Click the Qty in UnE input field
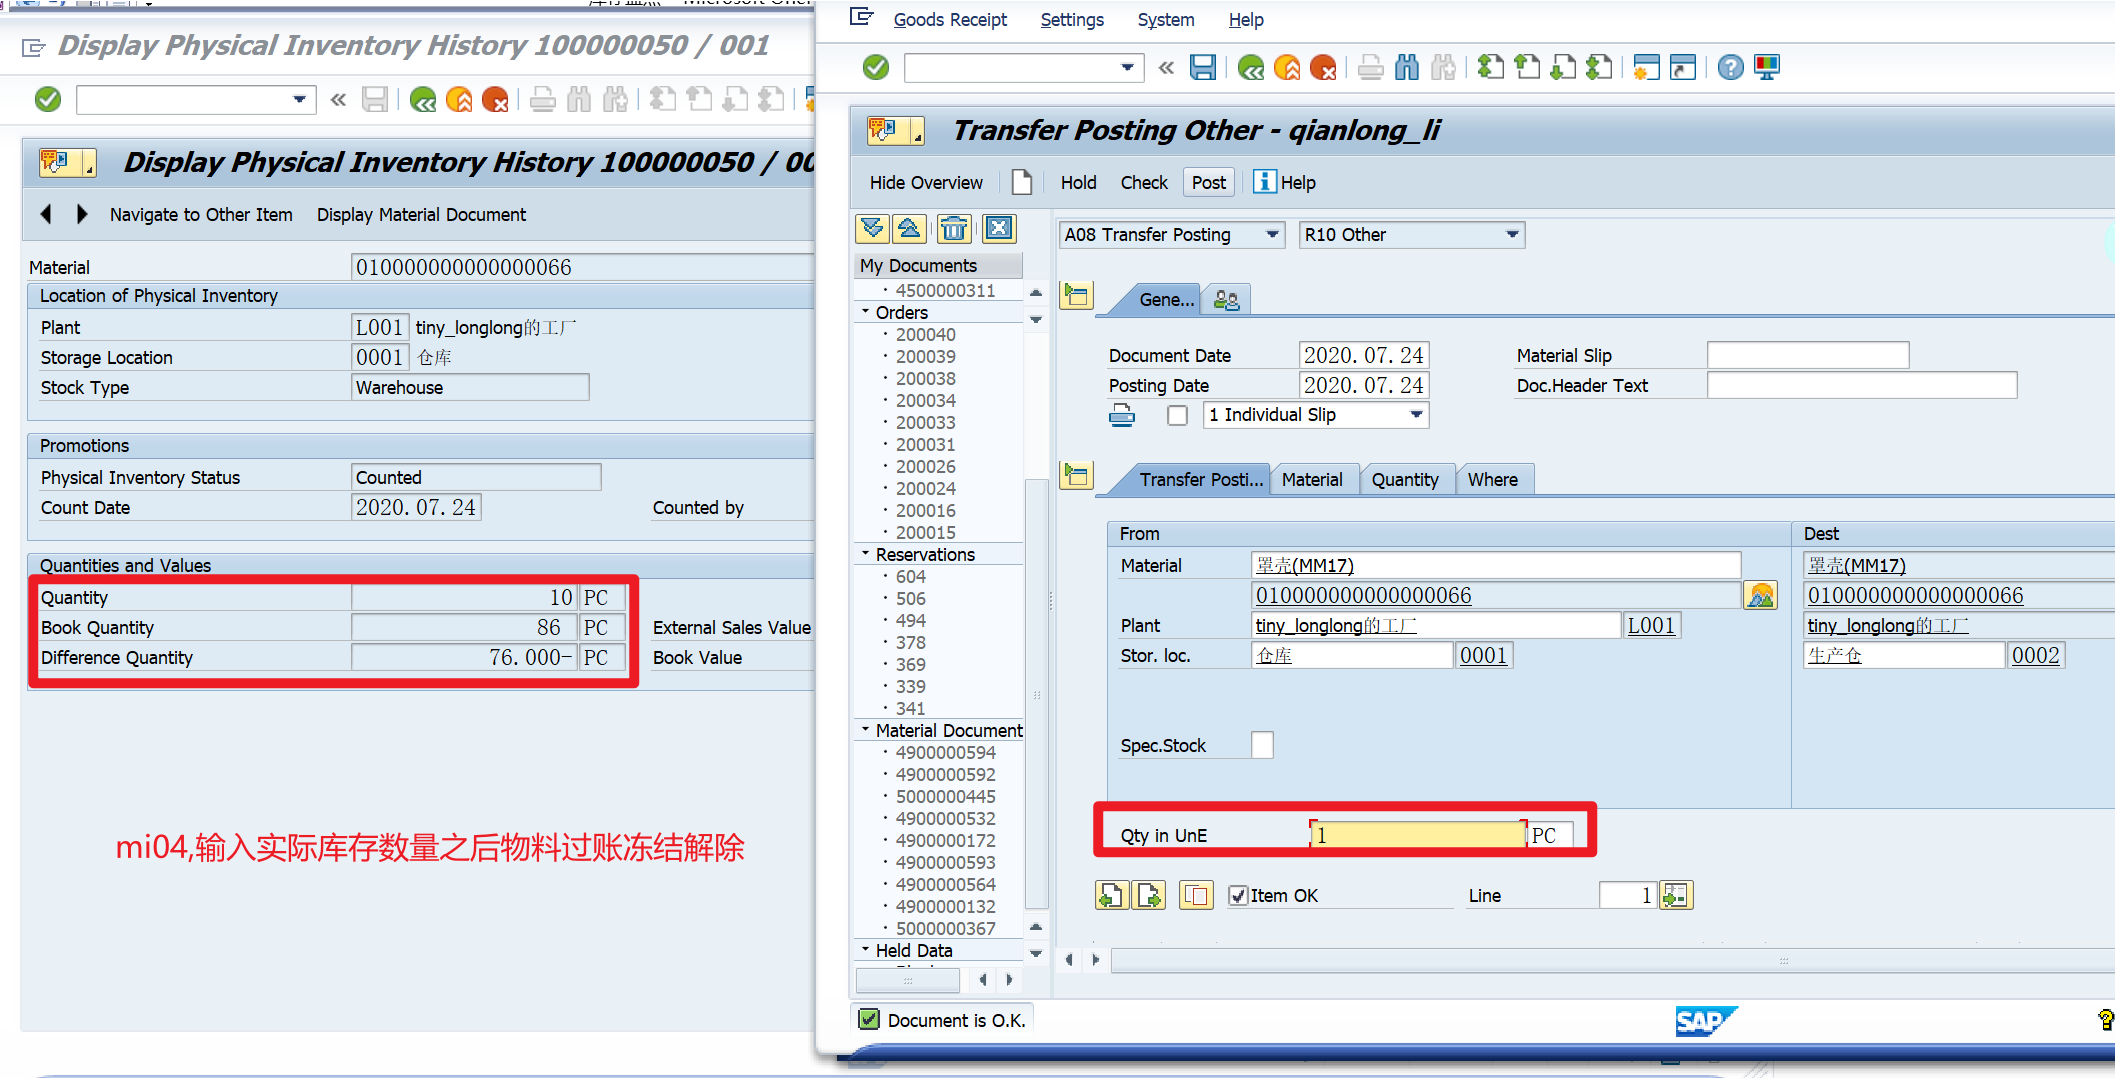Viewport: 2115px width, 1078px height. click(x=1418, y=835)
